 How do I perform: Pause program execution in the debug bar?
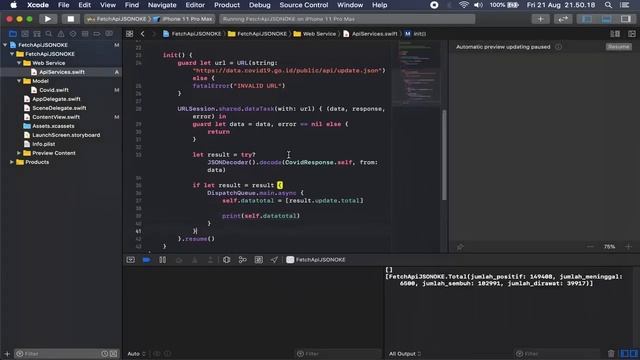[x=162, y=260]
